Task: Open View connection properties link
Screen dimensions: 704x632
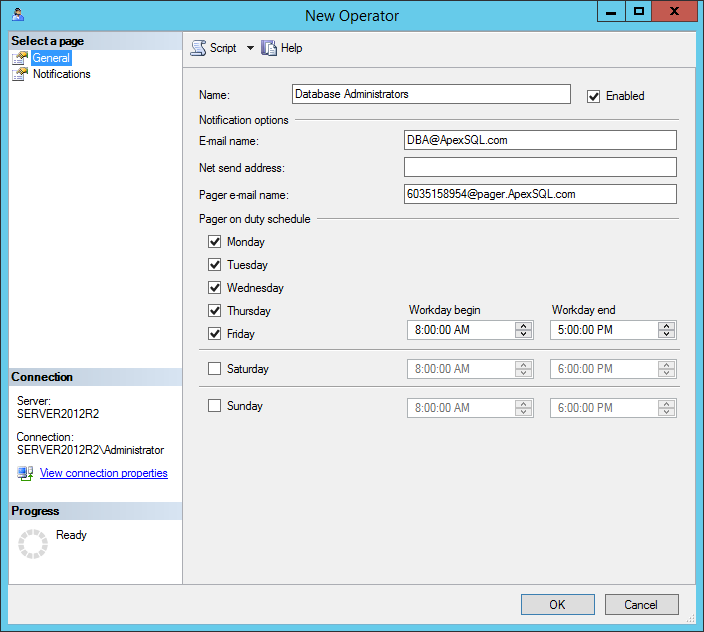Action: tap(104, 473)
